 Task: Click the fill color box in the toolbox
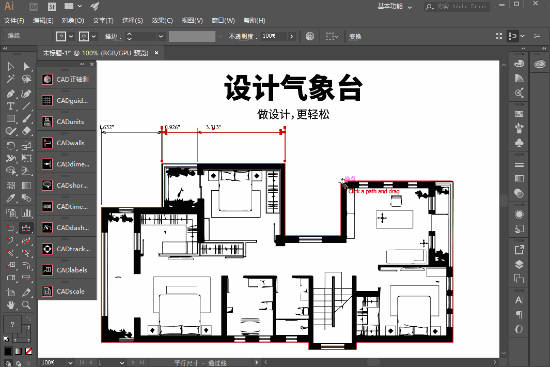tap(12, 324)
